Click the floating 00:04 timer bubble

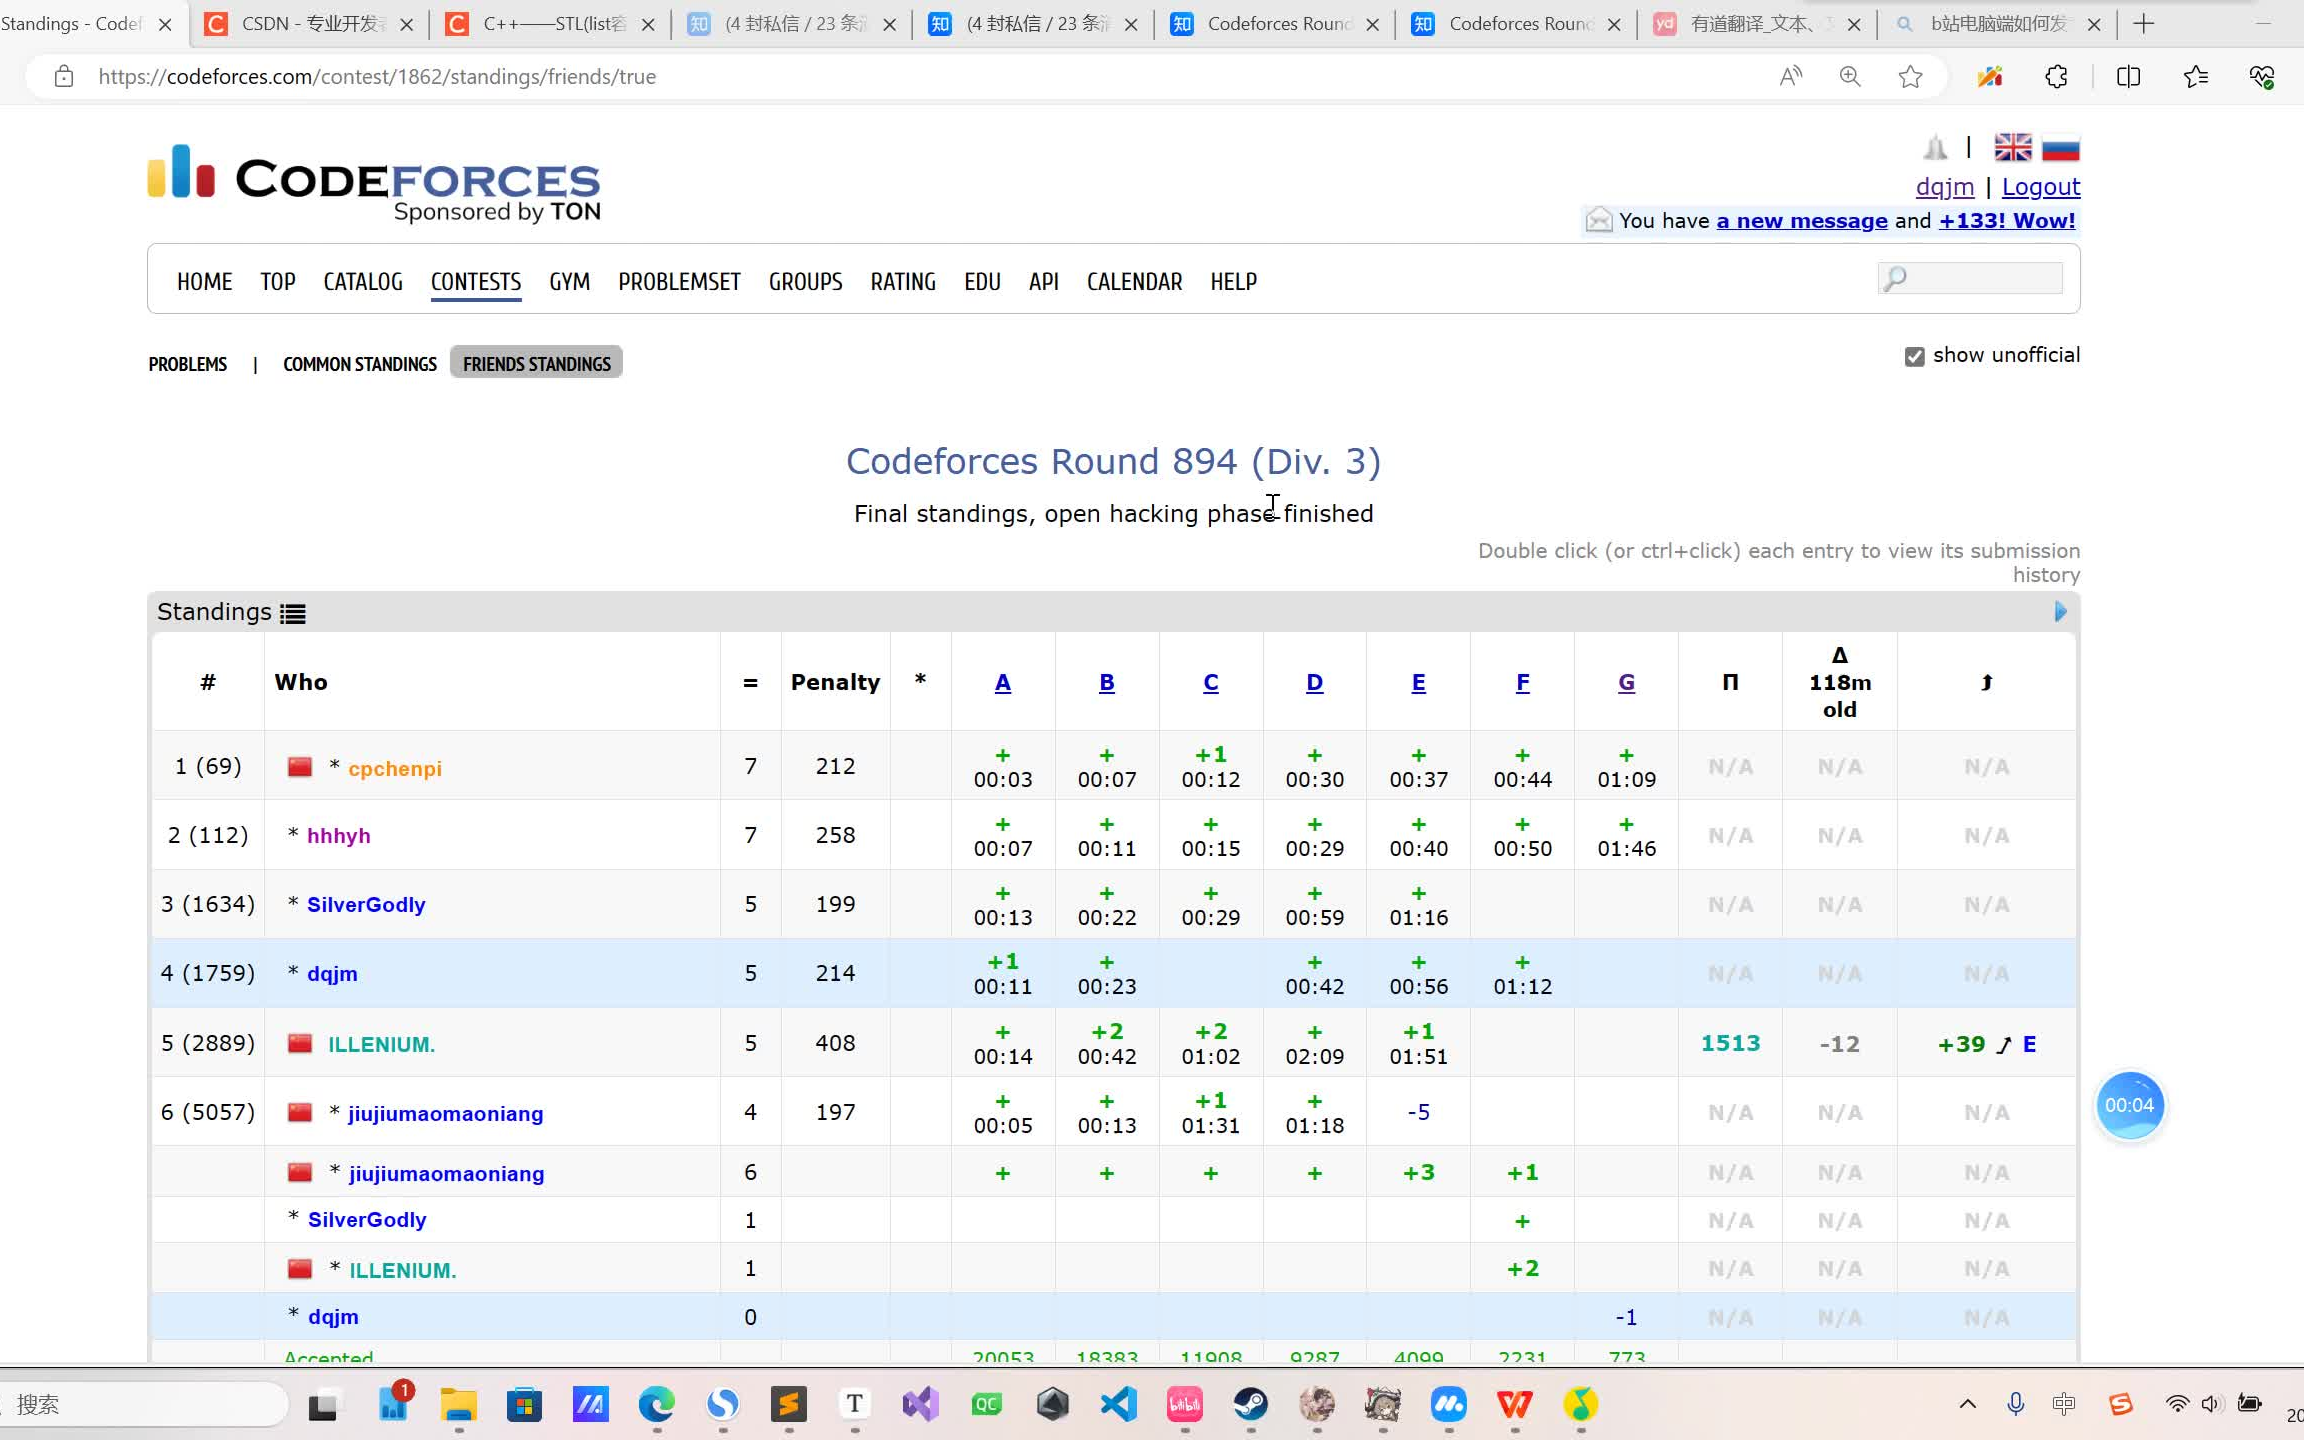(x=2129, y=1105)
